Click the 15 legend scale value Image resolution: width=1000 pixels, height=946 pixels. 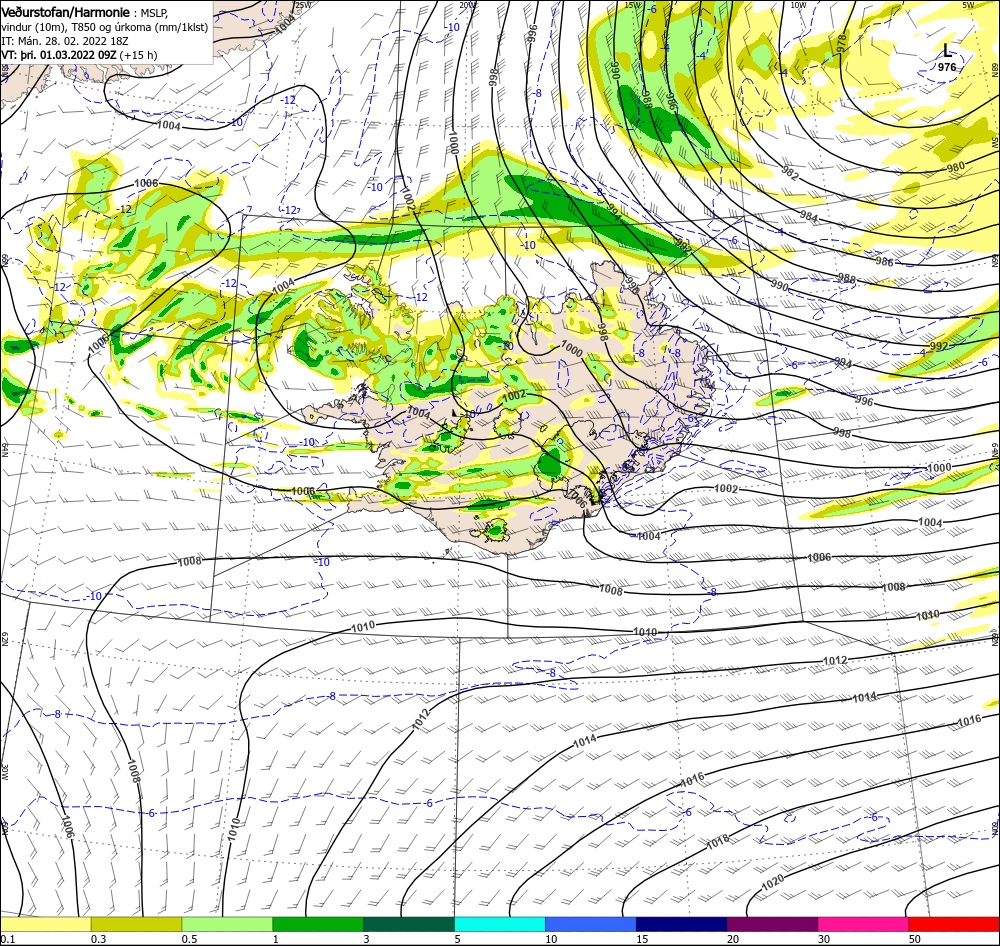tap(642, 939)
